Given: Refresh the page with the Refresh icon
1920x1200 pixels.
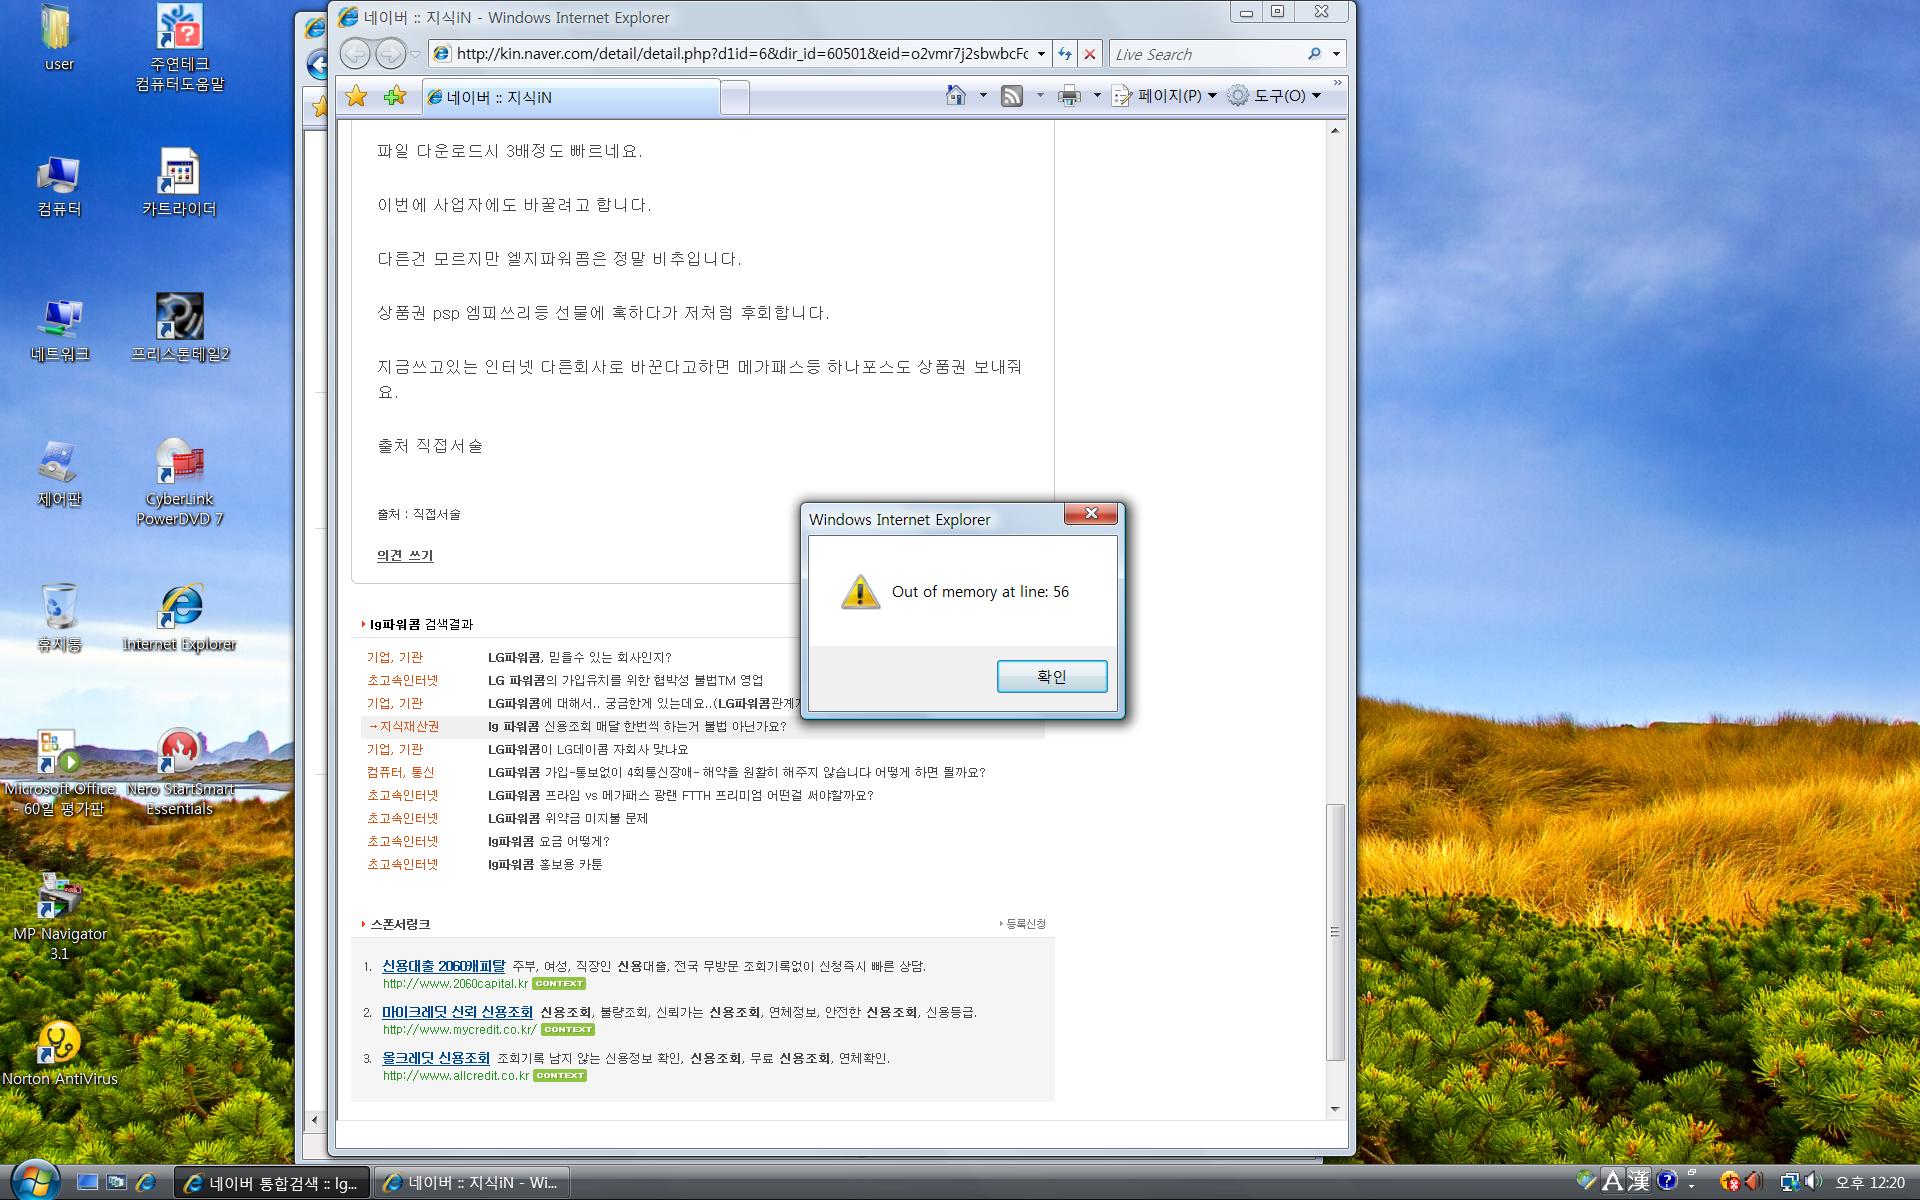Looking at the screenshot, I should [x=1065, y=54].
